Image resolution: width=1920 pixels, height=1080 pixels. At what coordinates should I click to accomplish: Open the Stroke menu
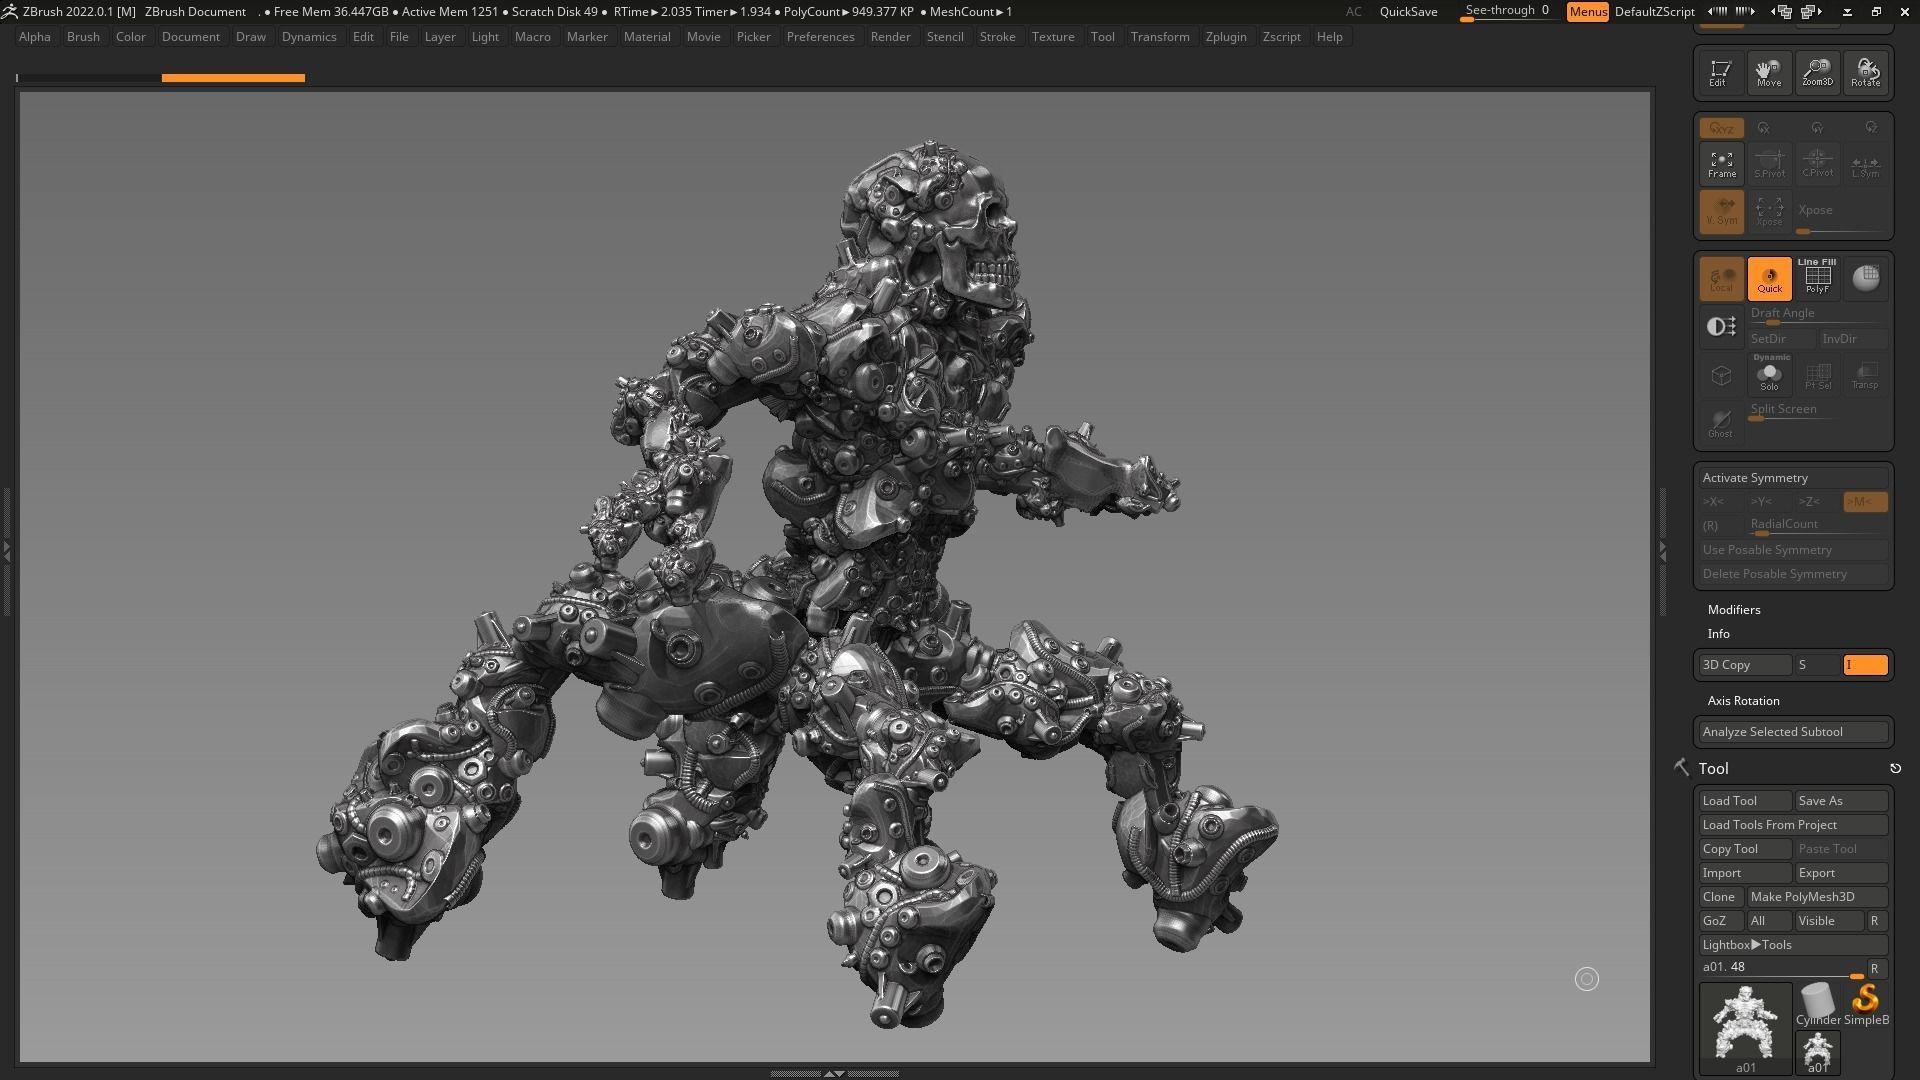click(x=996, y=37)
